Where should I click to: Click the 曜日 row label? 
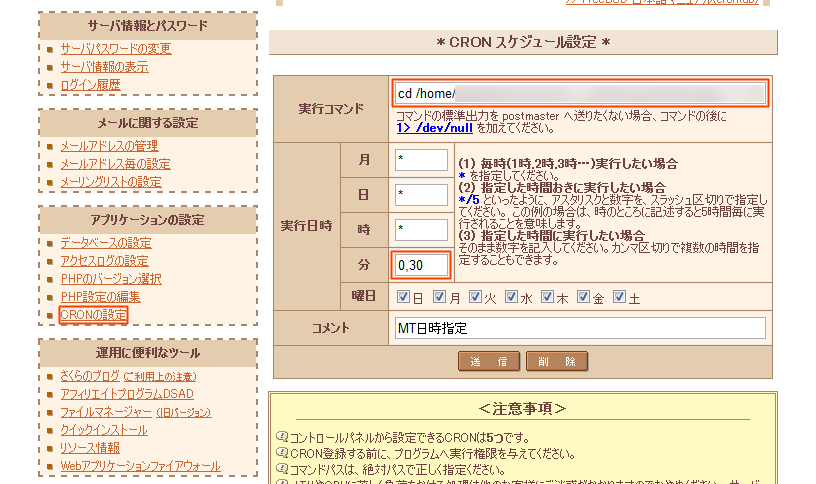point(364,296)
